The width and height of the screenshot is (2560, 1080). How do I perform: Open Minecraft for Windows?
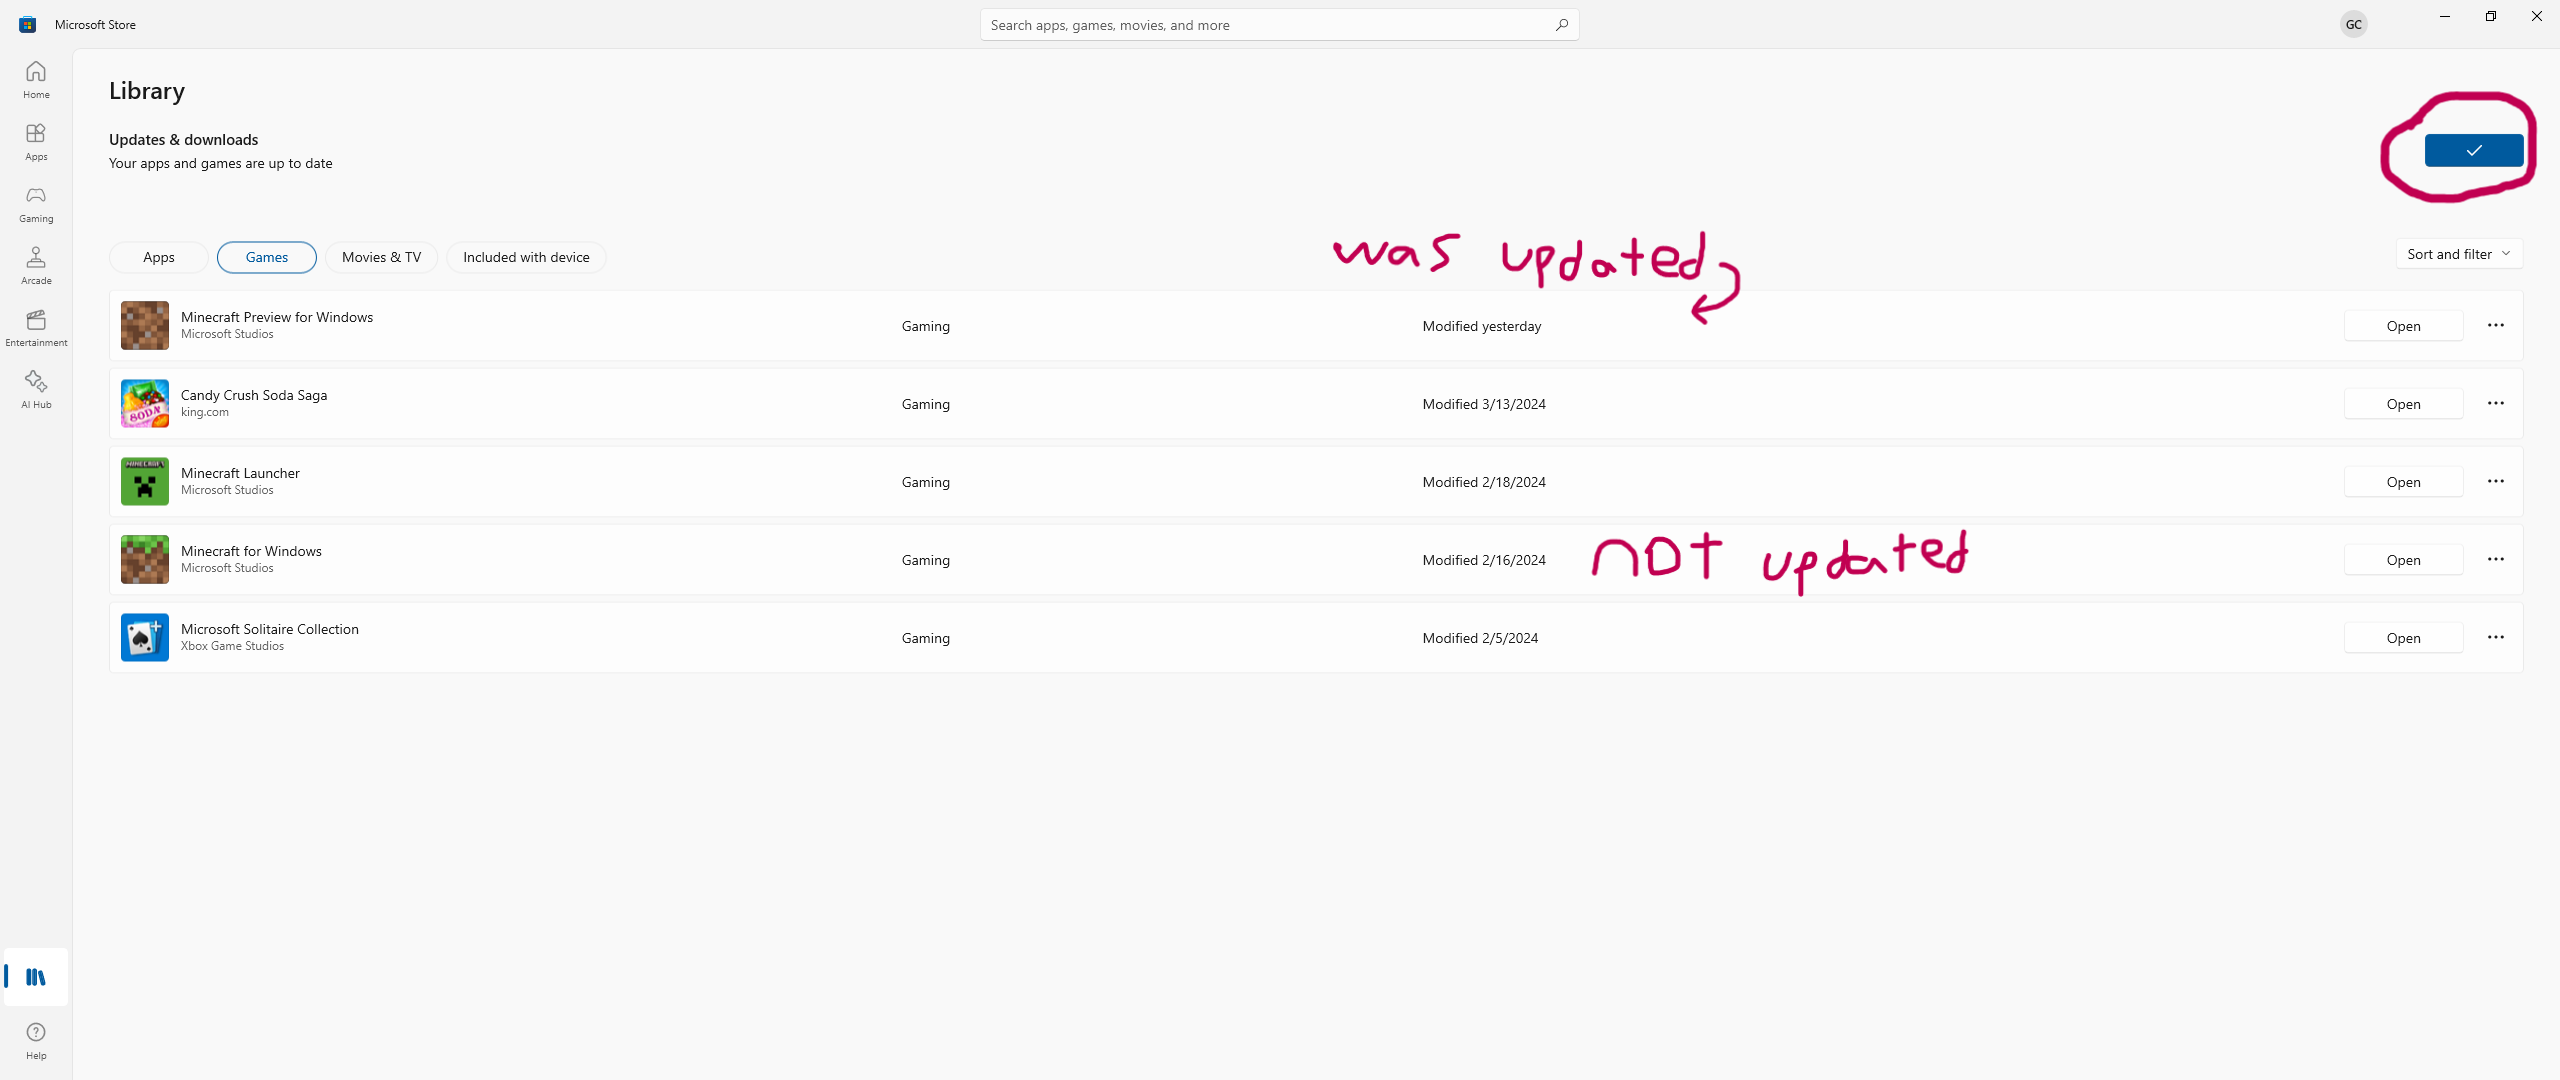click(2402, 560)
